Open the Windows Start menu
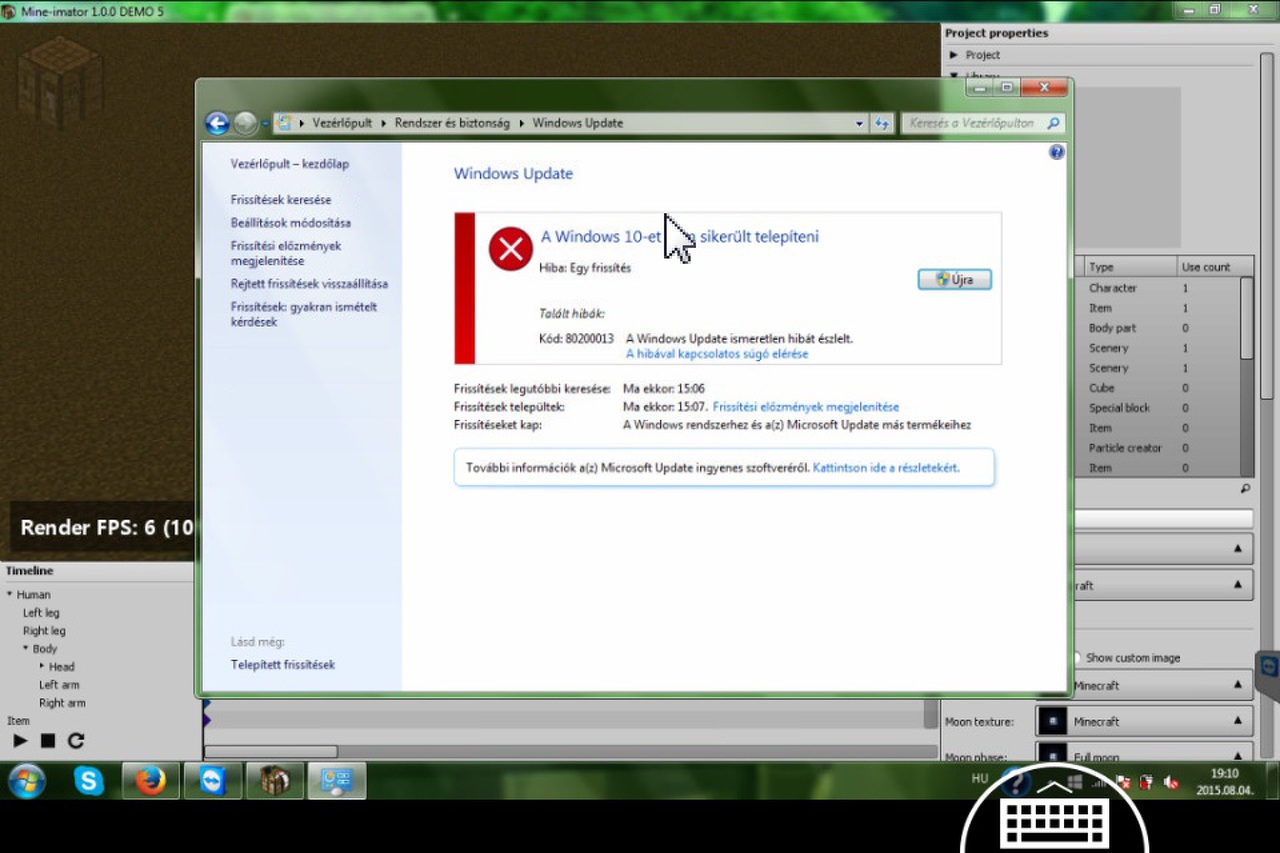Viewport: 1280px width, 853px height. [27, 780]
